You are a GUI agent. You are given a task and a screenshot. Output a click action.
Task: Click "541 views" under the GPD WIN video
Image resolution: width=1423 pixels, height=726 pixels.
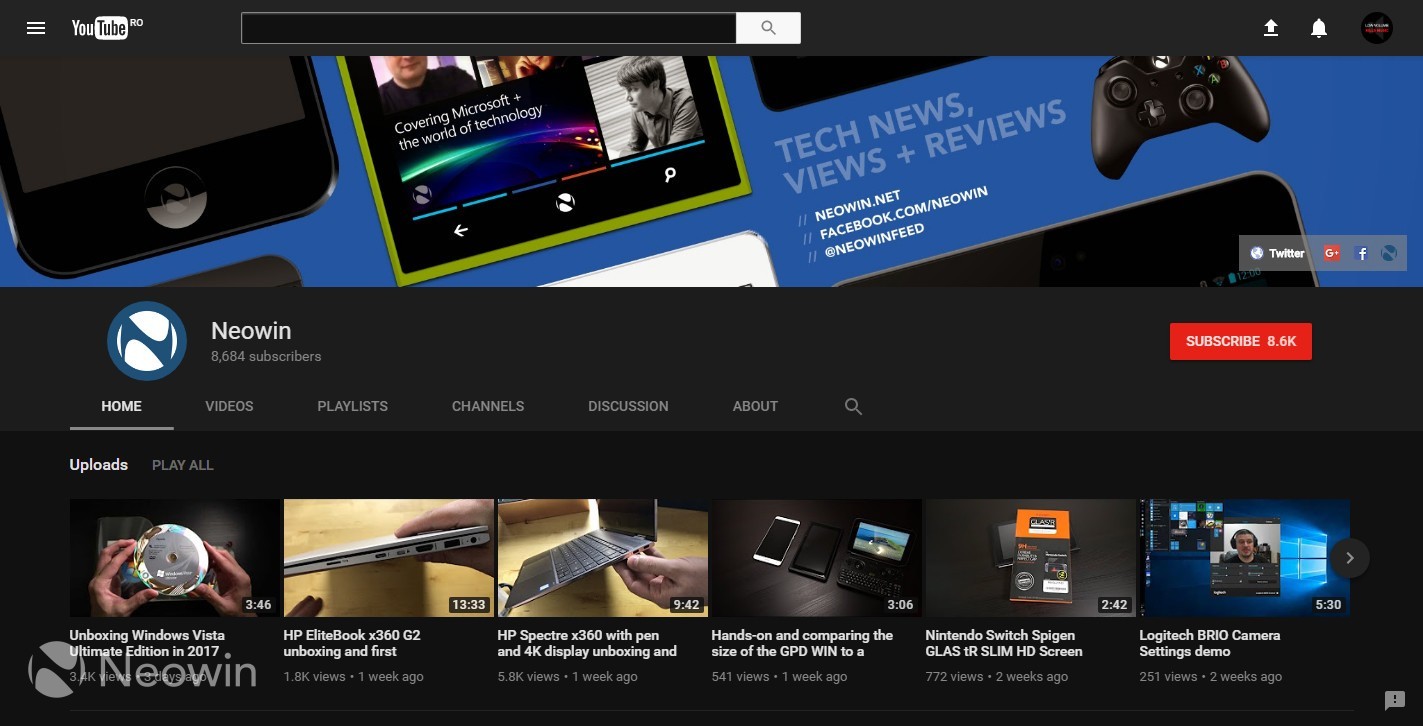point(740,677)
